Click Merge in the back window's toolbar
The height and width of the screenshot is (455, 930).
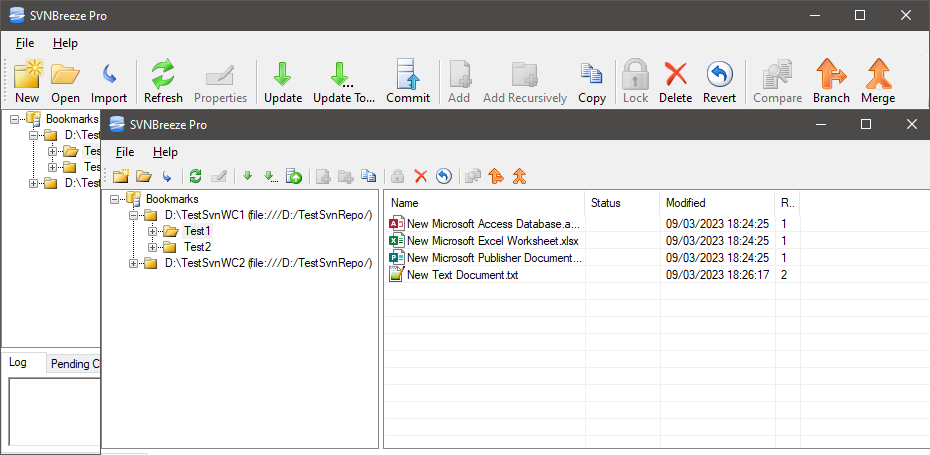(878, 82)
